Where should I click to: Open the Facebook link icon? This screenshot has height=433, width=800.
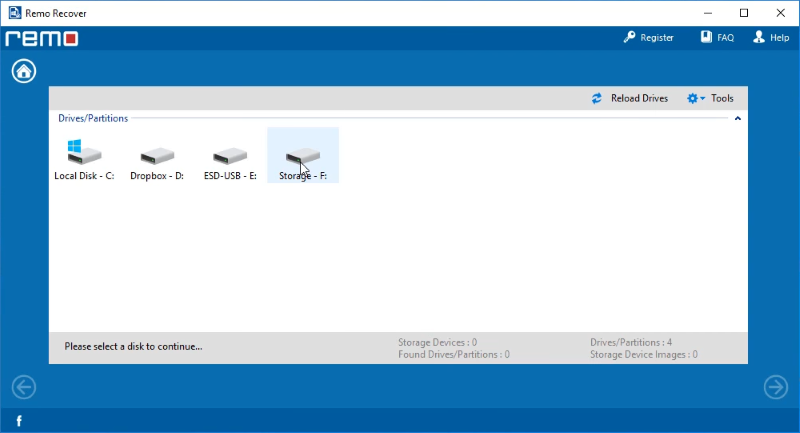pos(19,421)
